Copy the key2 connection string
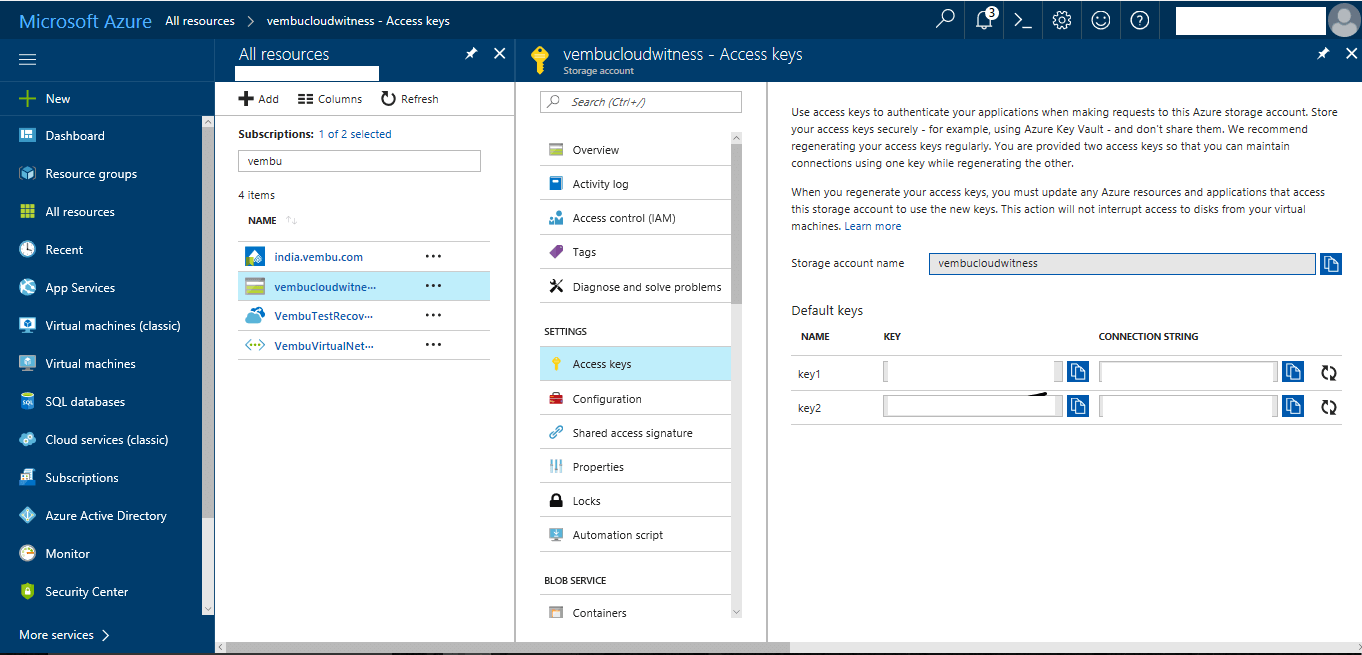The height and width of the screenshot is (655, 1362). 1294,406
